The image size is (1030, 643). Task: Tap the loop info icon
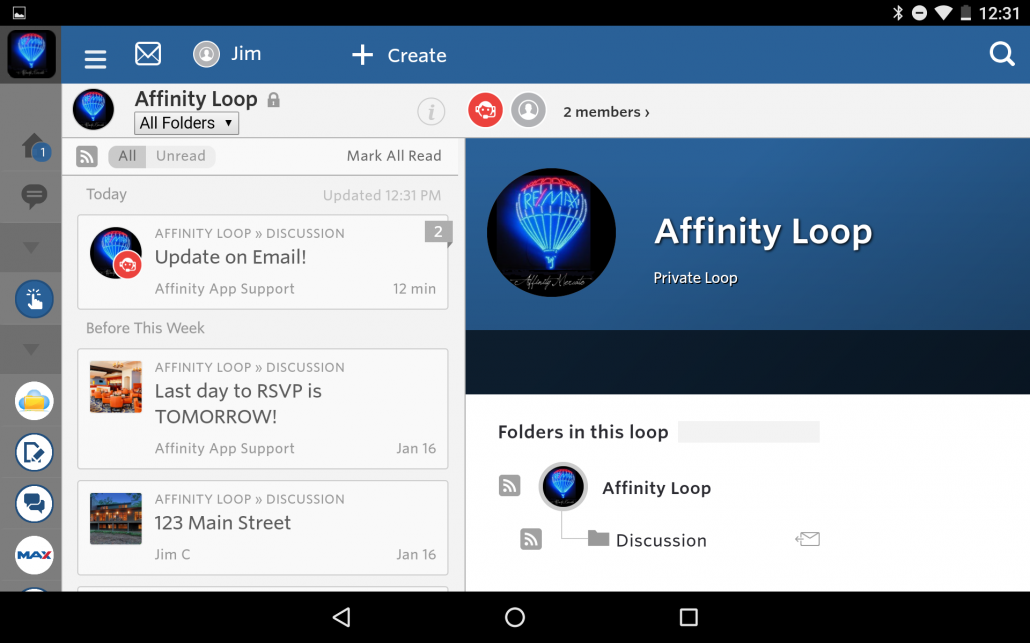(x=431, y=112)
